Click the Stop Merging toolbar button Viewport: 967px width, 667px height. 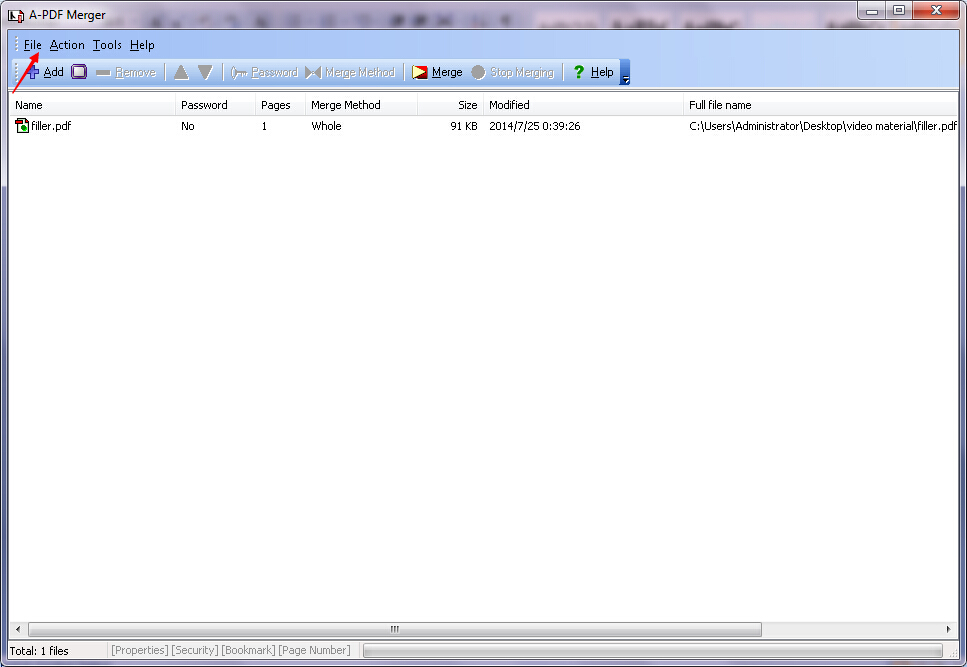(512, 73)
